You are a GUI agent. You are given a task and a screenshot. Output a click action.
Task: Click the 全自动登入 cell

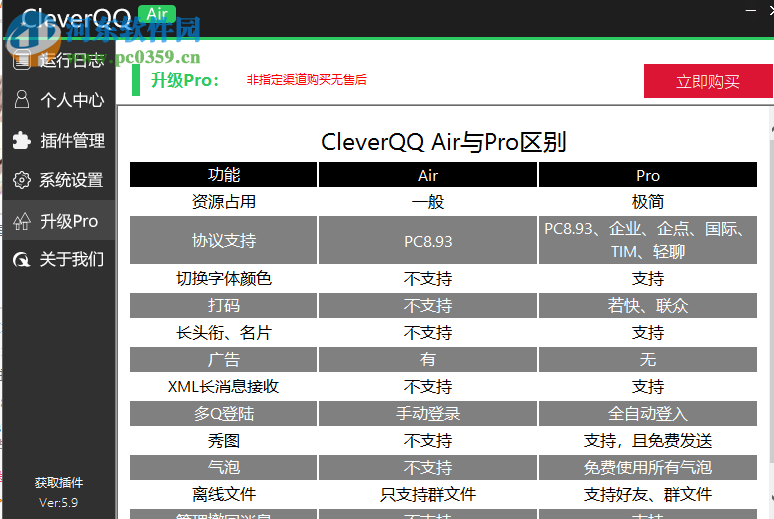pos(648,413)
